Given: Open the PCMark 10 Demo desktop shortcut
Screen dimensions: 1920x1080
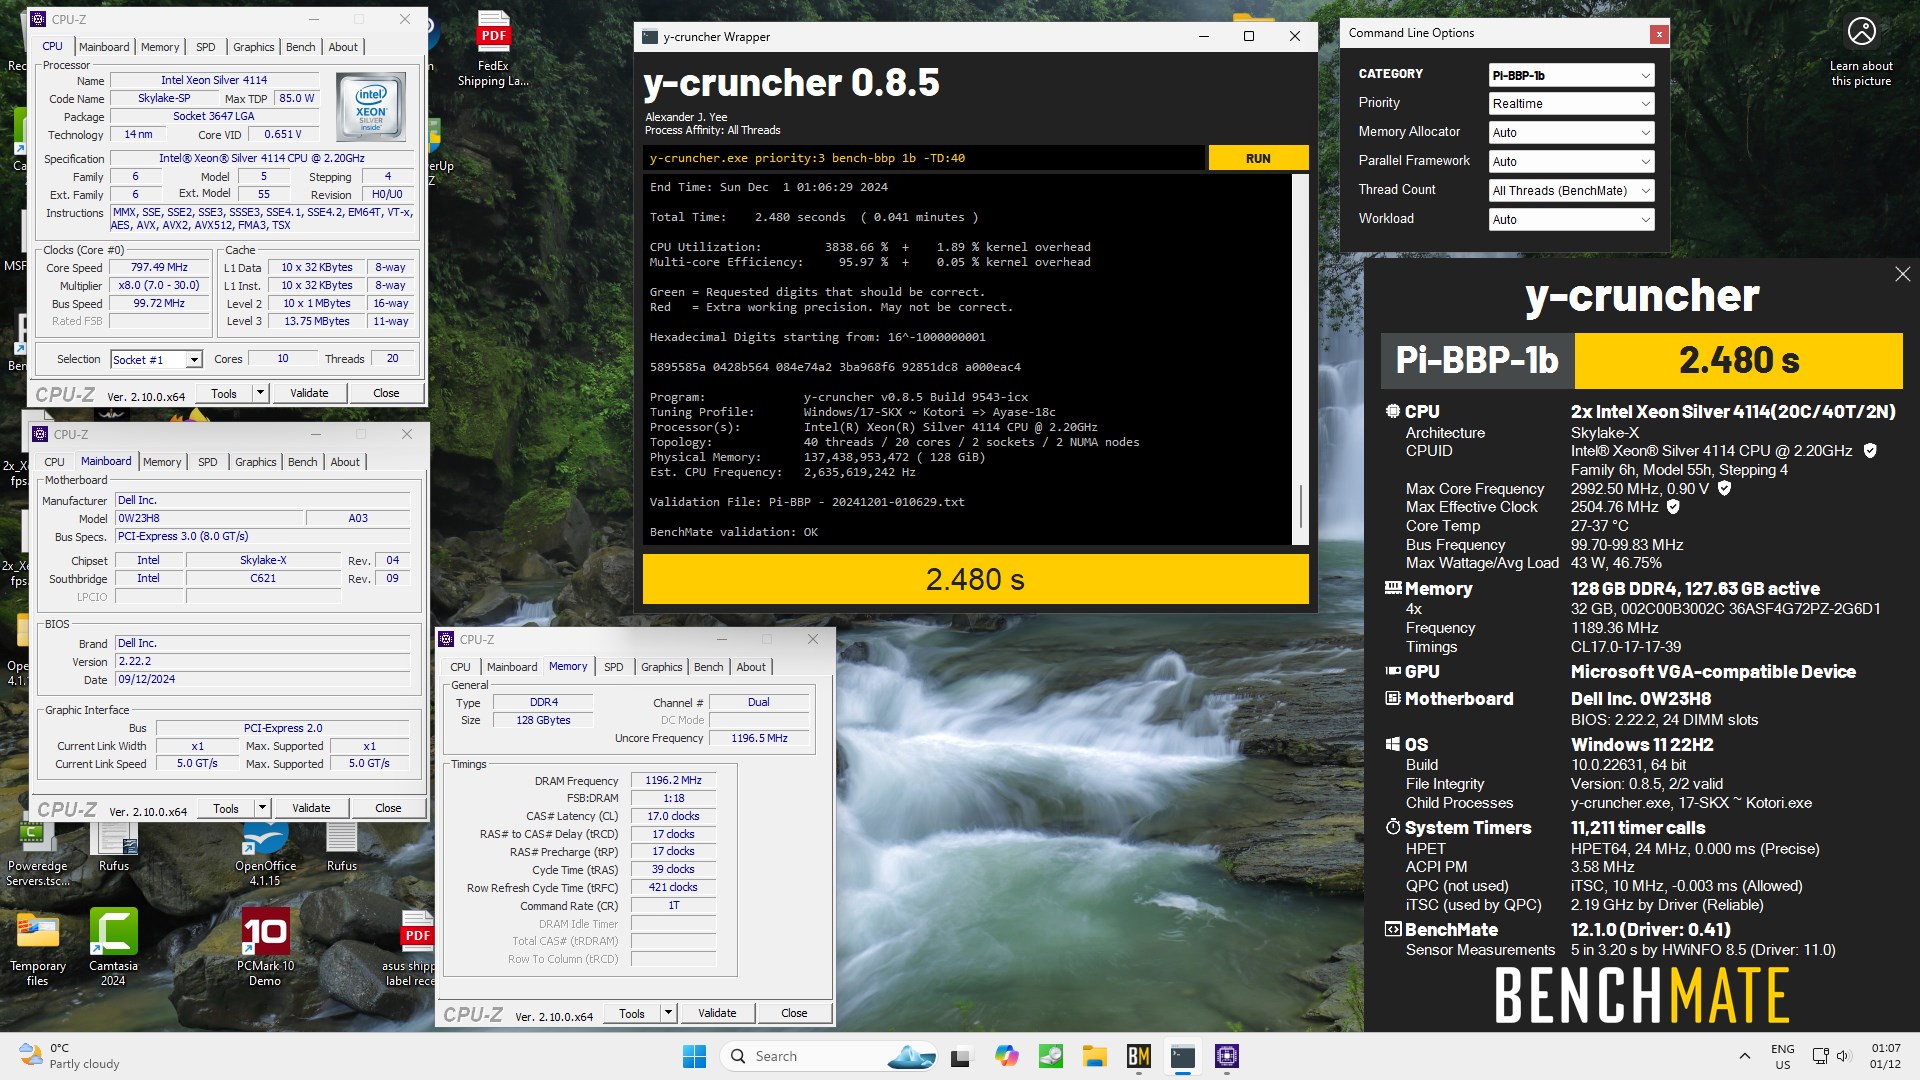Looking at the screenshot, I should (265, 946).
